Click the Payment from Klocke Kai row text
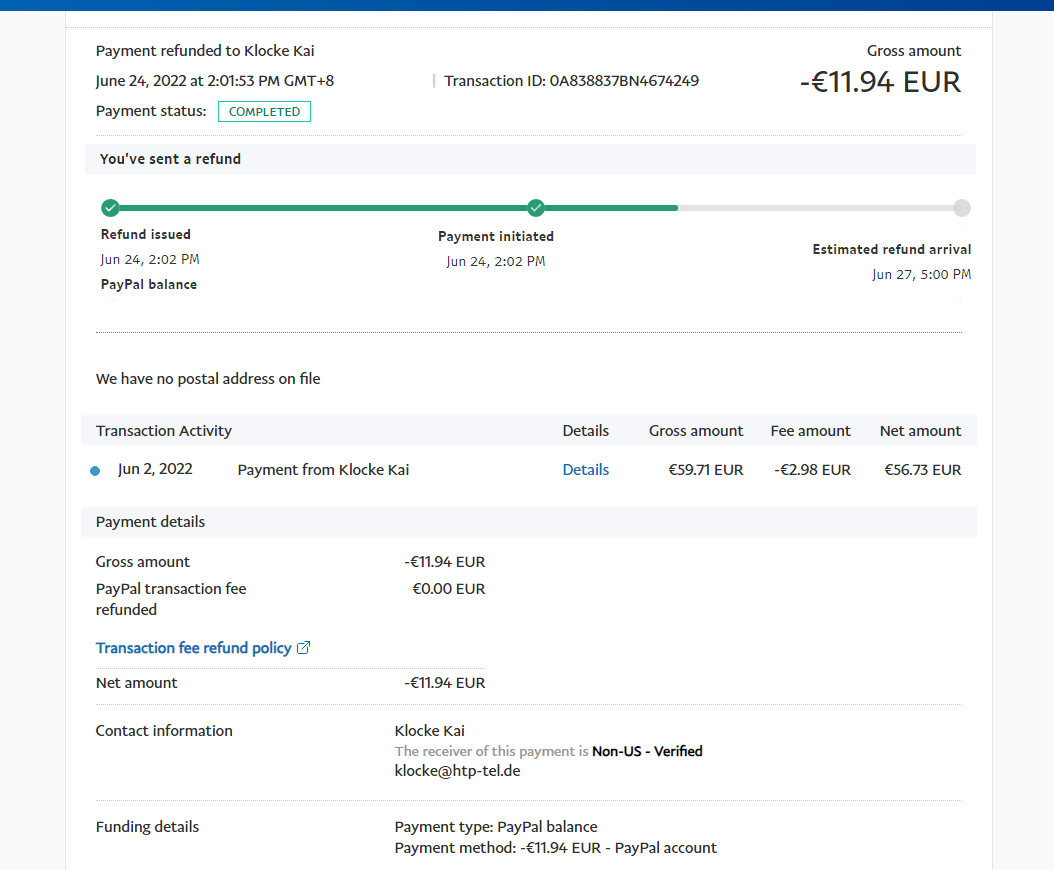This screenshot has width=1054, height=870. tap(323, 470)
